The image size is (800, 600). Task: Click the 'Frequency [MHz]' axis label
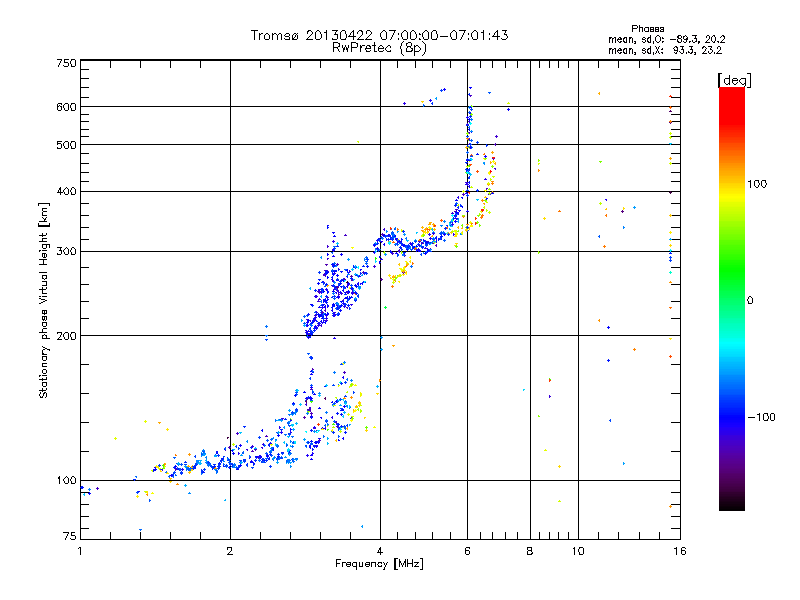(x=379, y=564)
